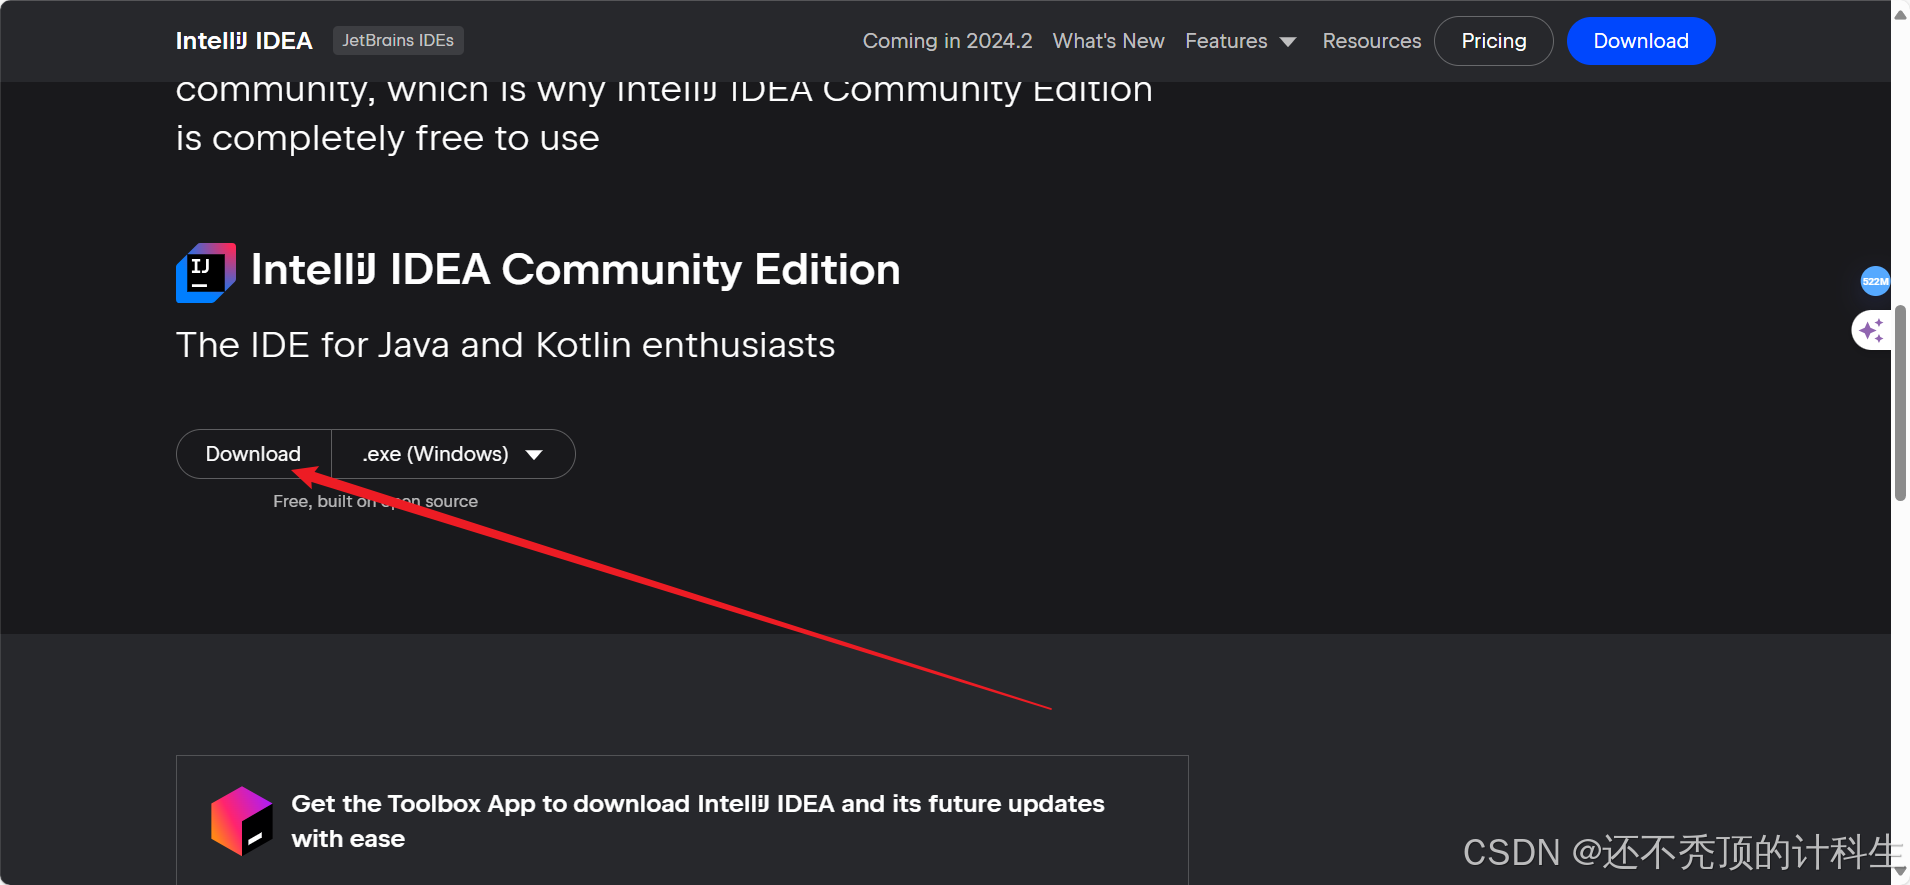Screen dimensions: 1910x885
Task: Click the Toolbox App cube icon
Action: click(x=242, y=821)
